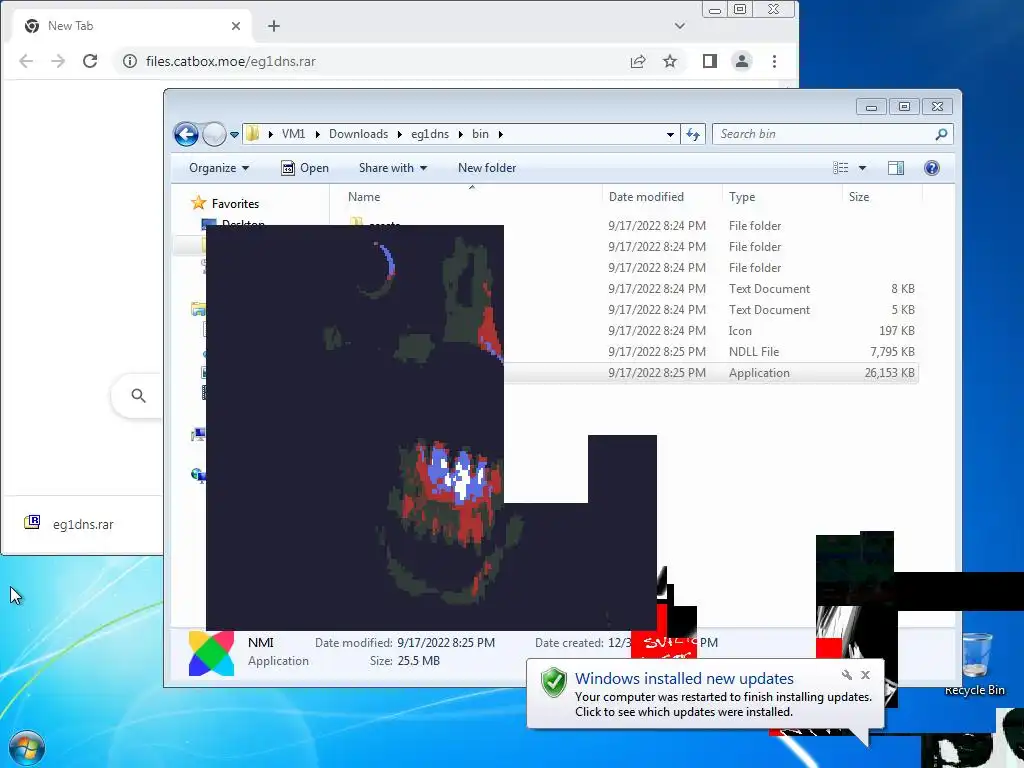This screenshot has width=1024, height=768.
Task: Open Explorer help
Action: [x=931, y=168]
